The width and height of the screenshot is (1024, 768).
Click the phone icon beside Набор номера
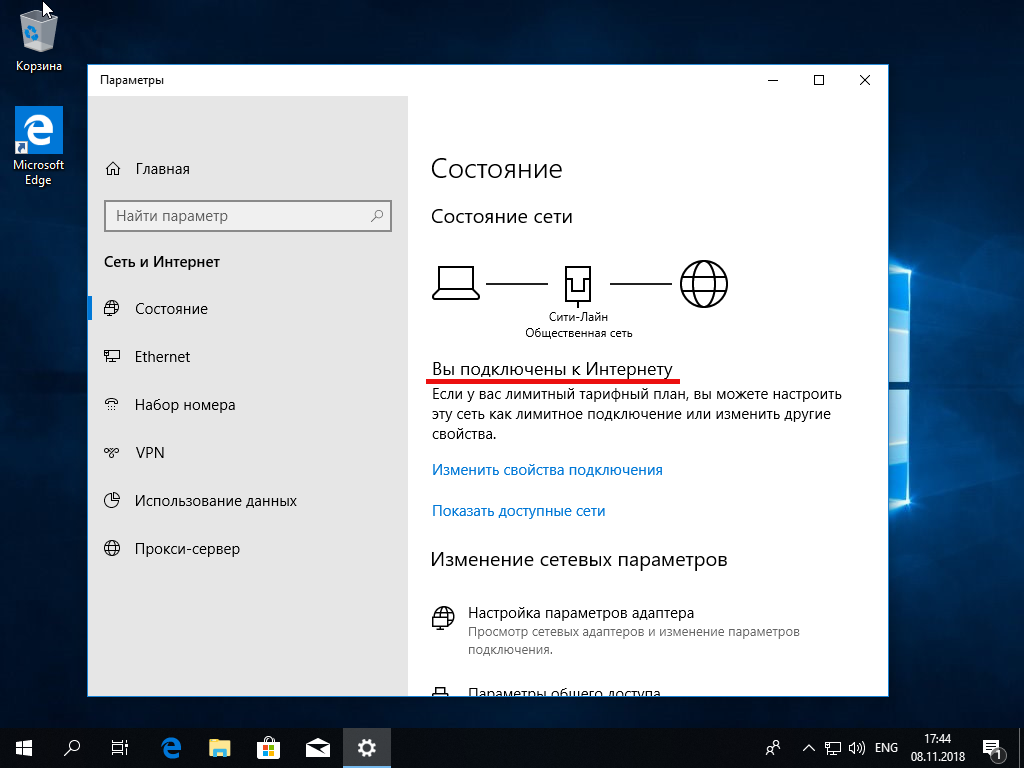click(112, 405)
